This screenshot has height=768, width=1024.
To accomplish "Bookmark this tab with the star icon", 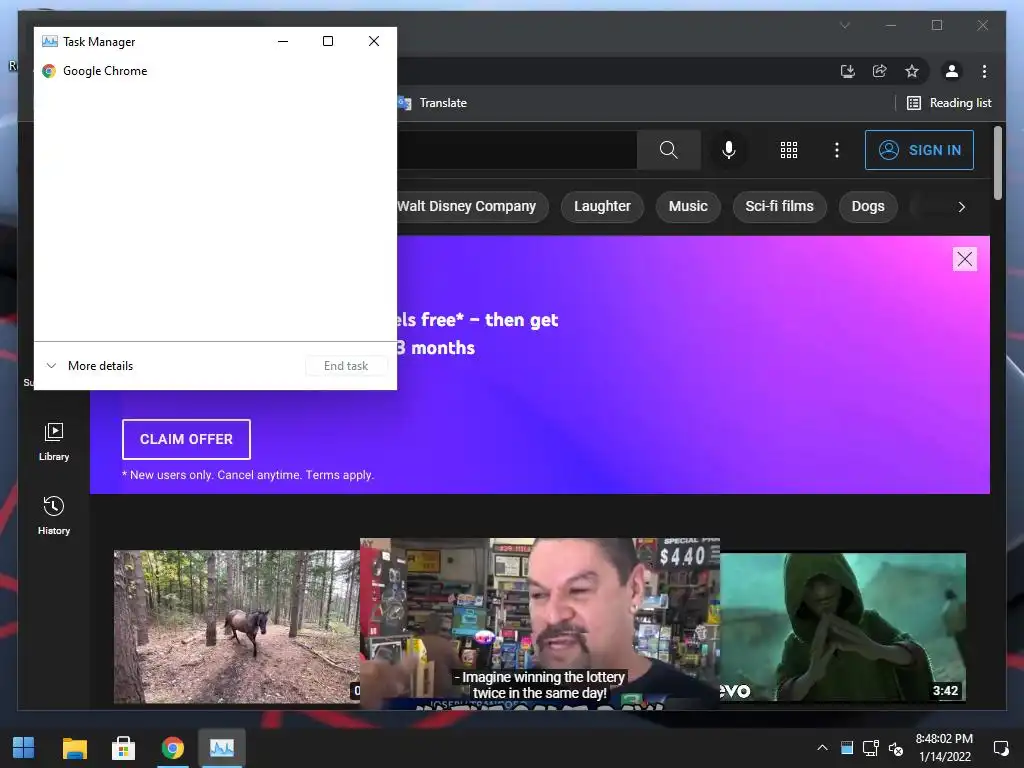I will coord(912,71).
